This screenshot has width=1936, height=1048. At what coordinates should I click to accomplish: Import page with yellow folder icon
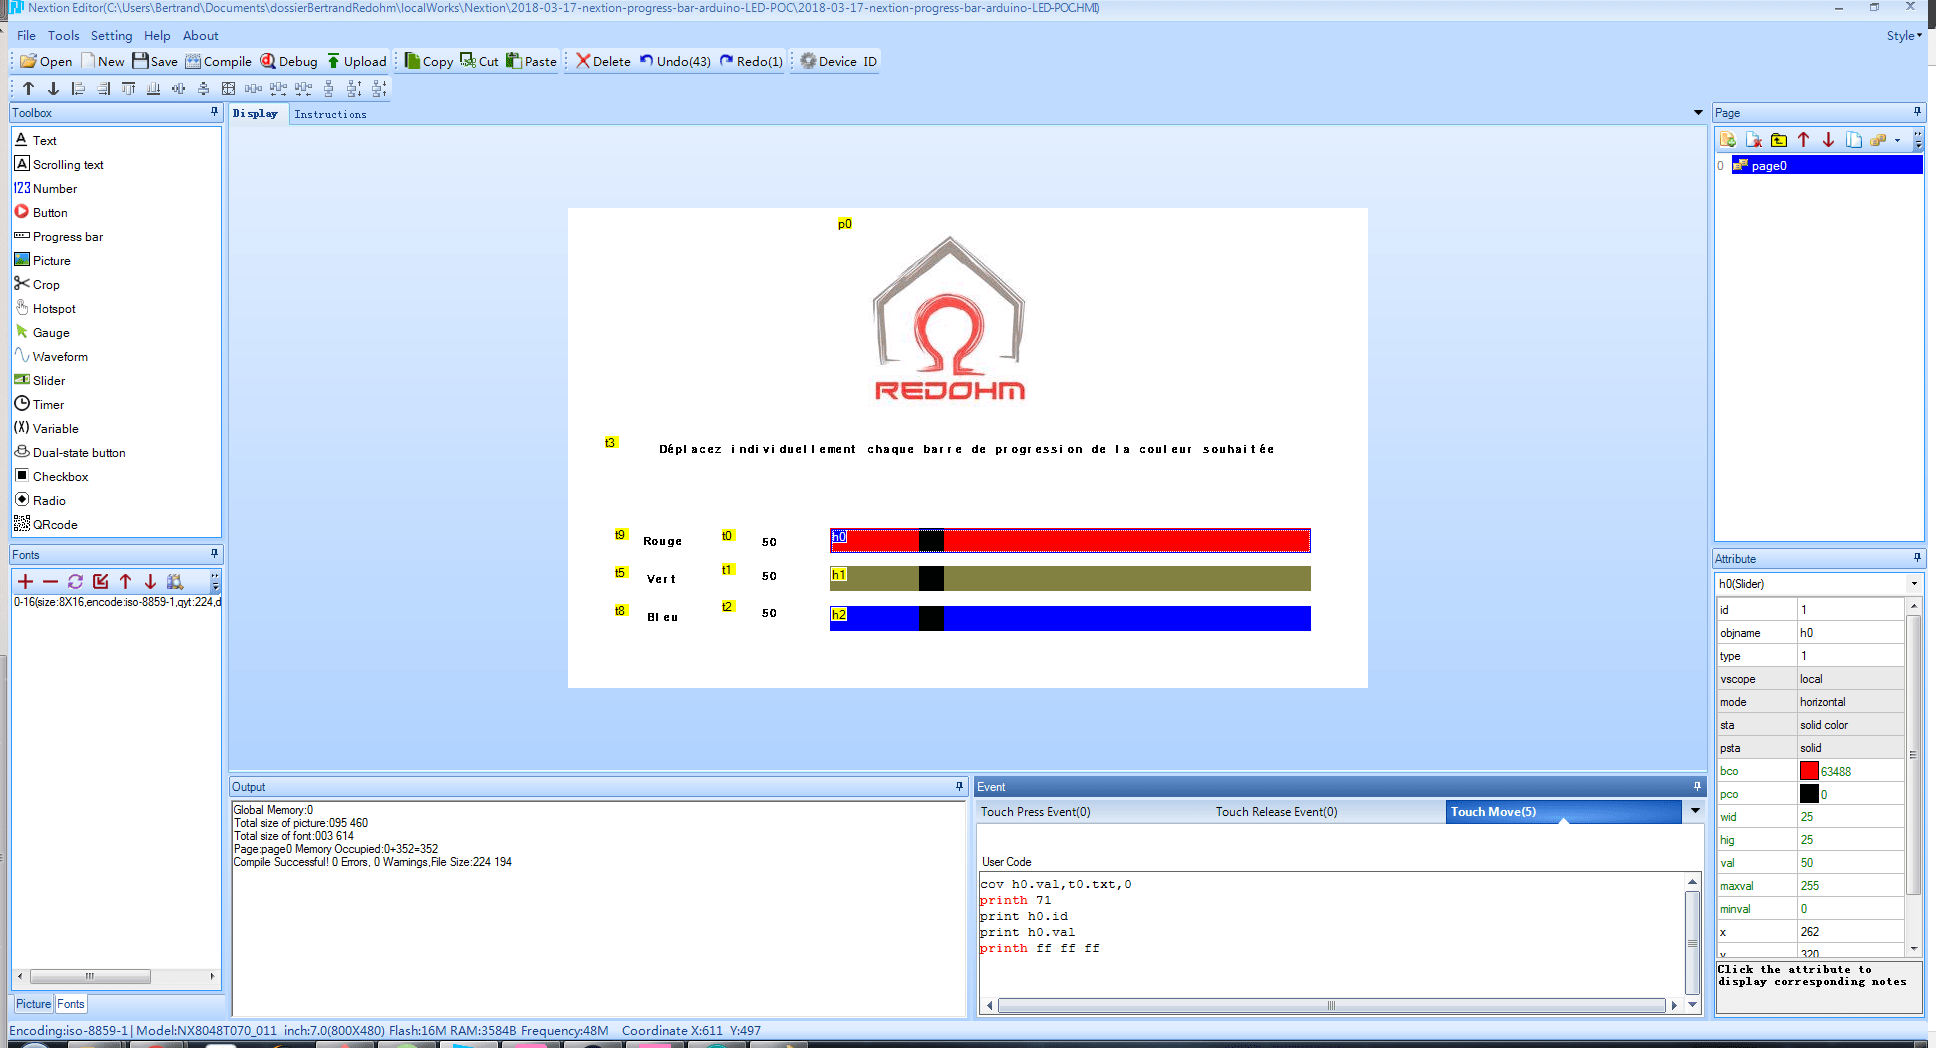[1778, 140]
